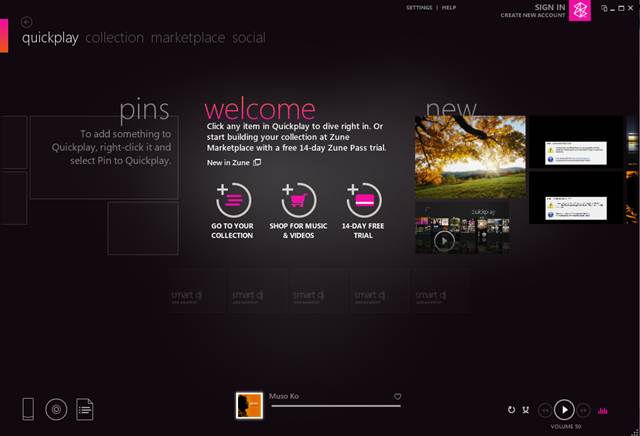Click the Go To Your Collection label
Screen dimensions: 640x436
(x=232, y=231)
